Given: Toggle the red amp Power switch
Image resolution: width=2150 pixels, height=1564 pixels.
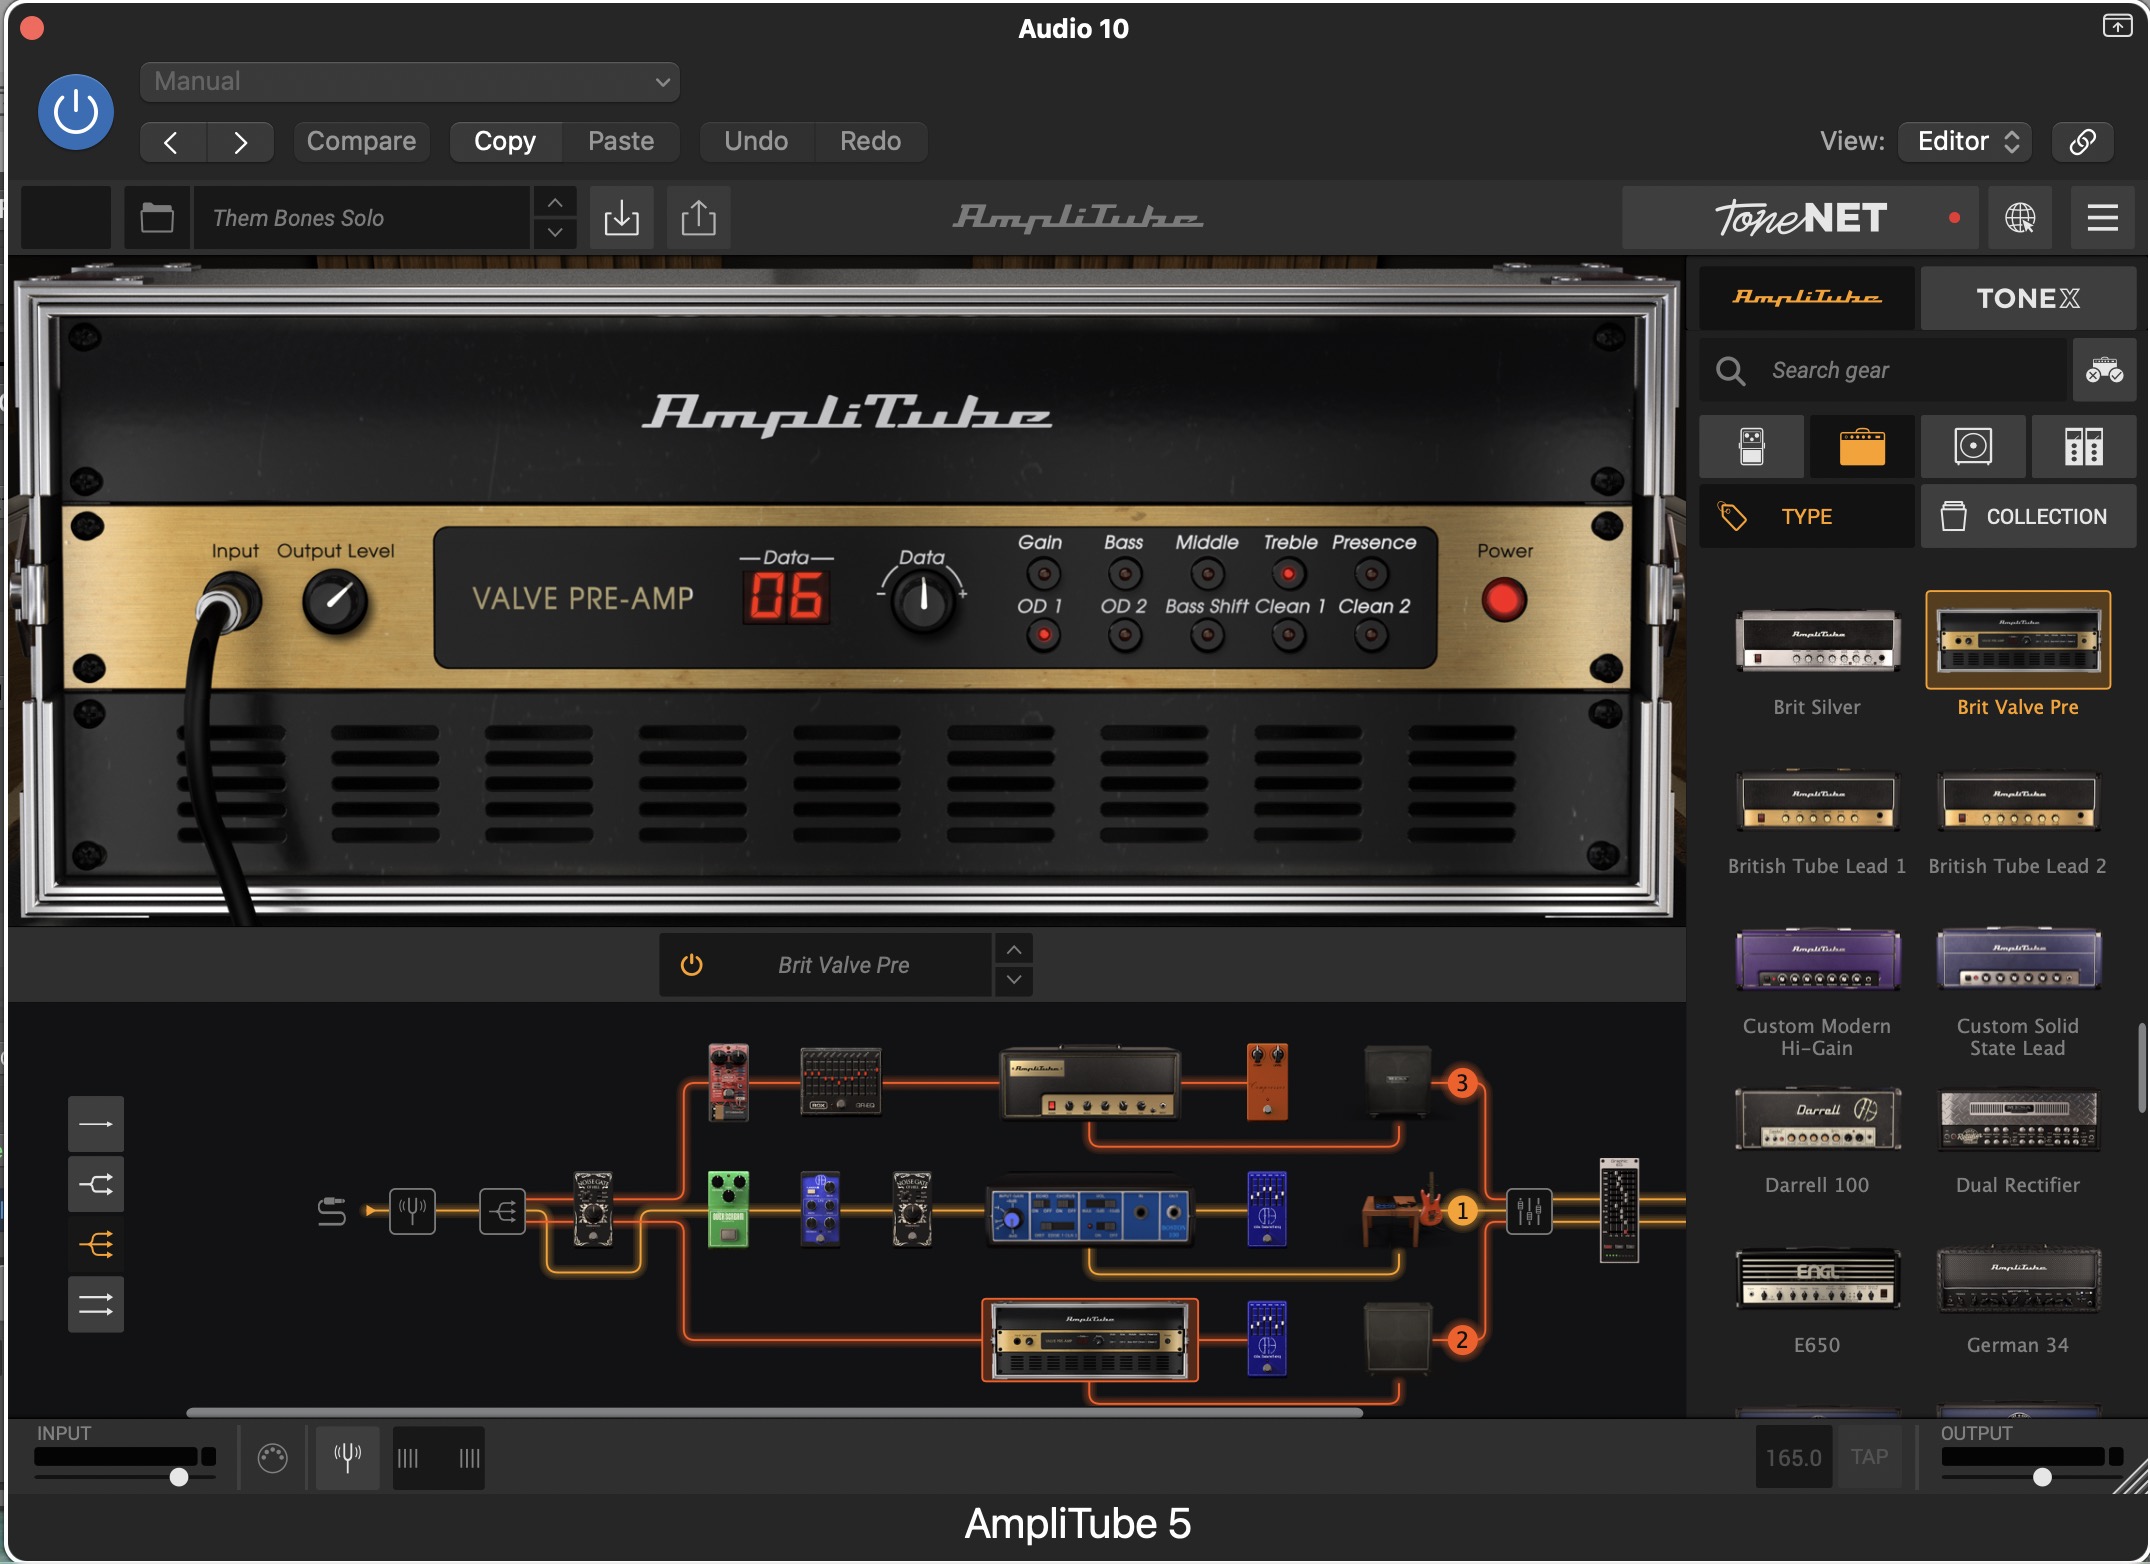Looking at the screenshot, I should (1503, 600).
